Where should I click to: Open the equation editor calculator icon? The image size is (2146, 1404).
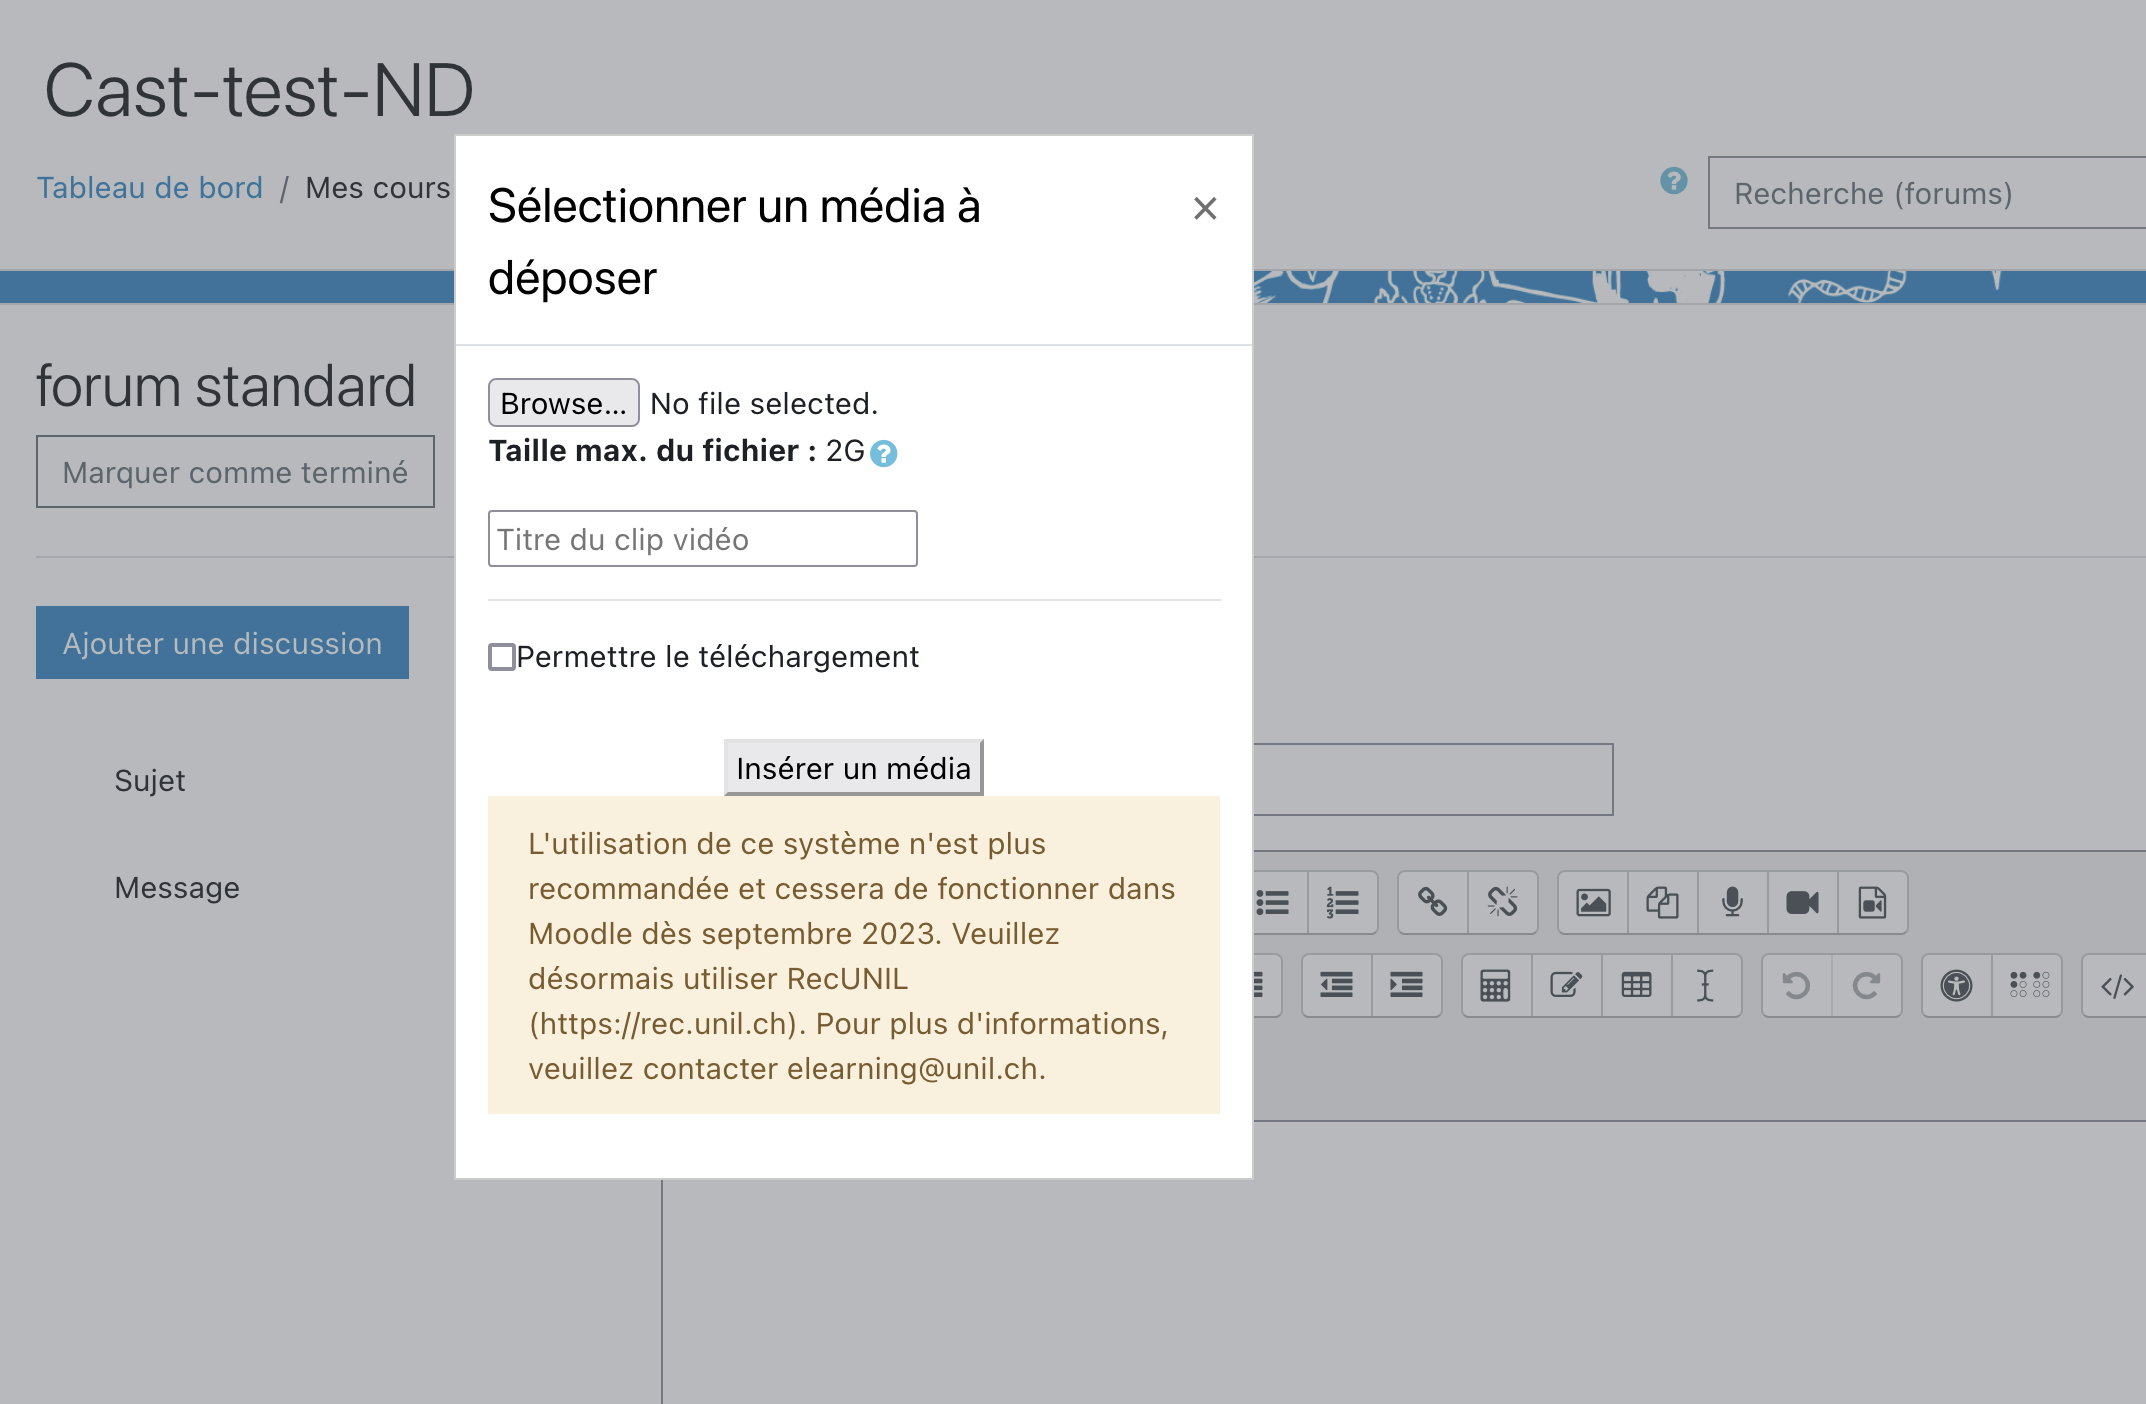(x=1496, y=986)
